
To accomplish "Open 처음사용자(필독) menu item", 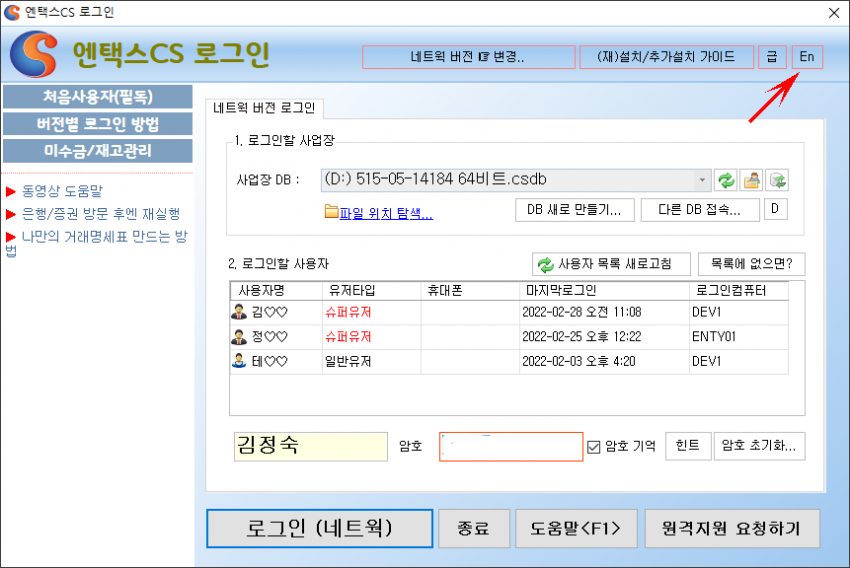I will pos(98,97).
